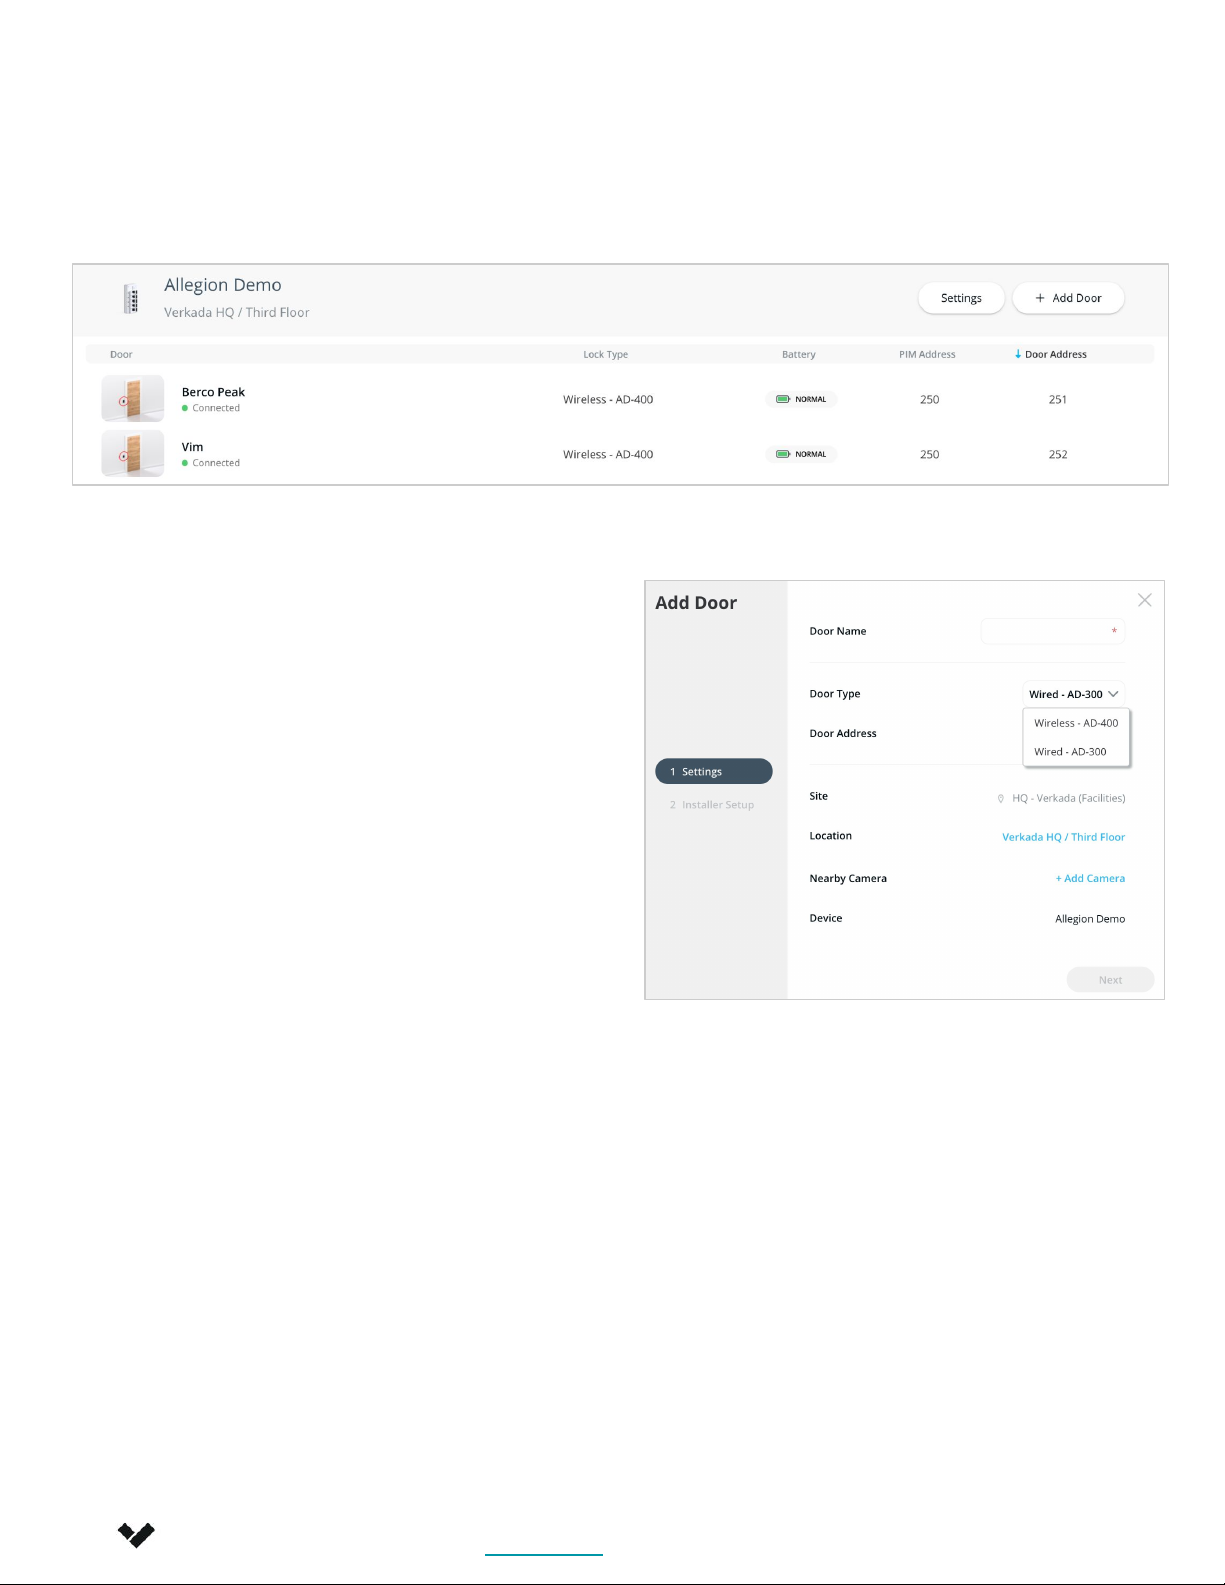Click the location pin icon beside Site

click(1001, 798)
